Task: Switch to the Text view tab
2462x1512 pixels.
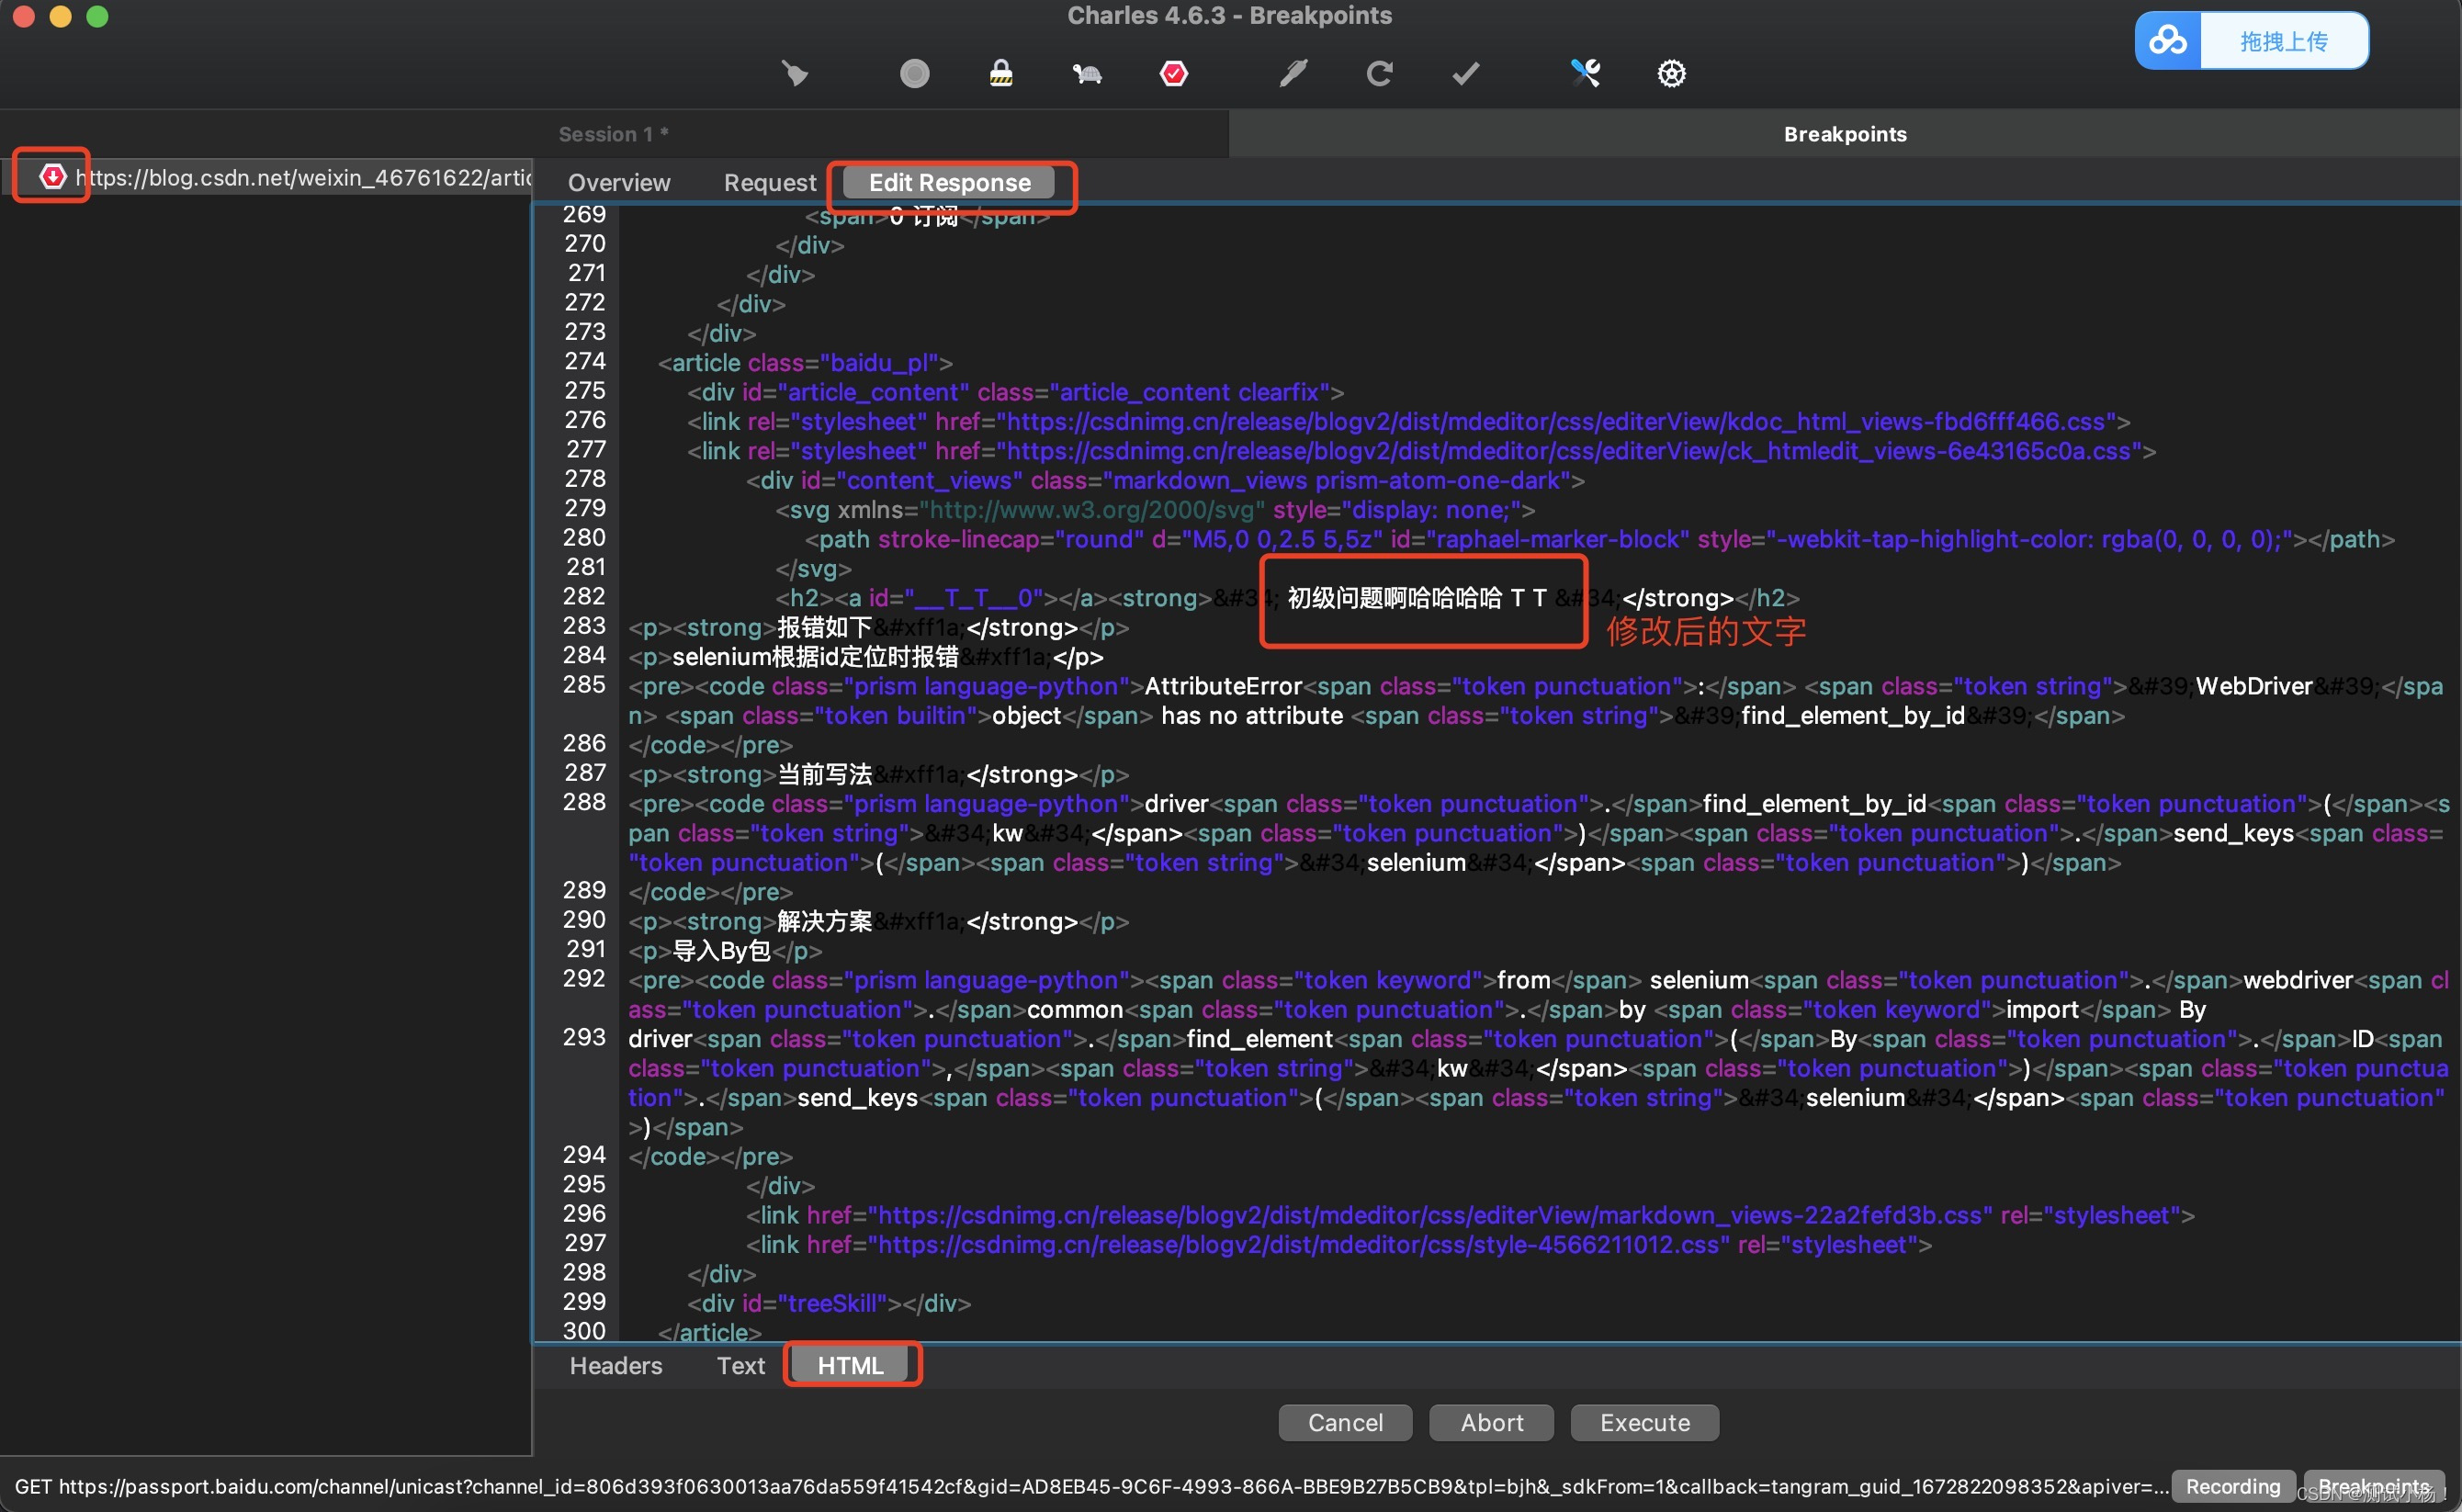Action: tap(741, 1366)
